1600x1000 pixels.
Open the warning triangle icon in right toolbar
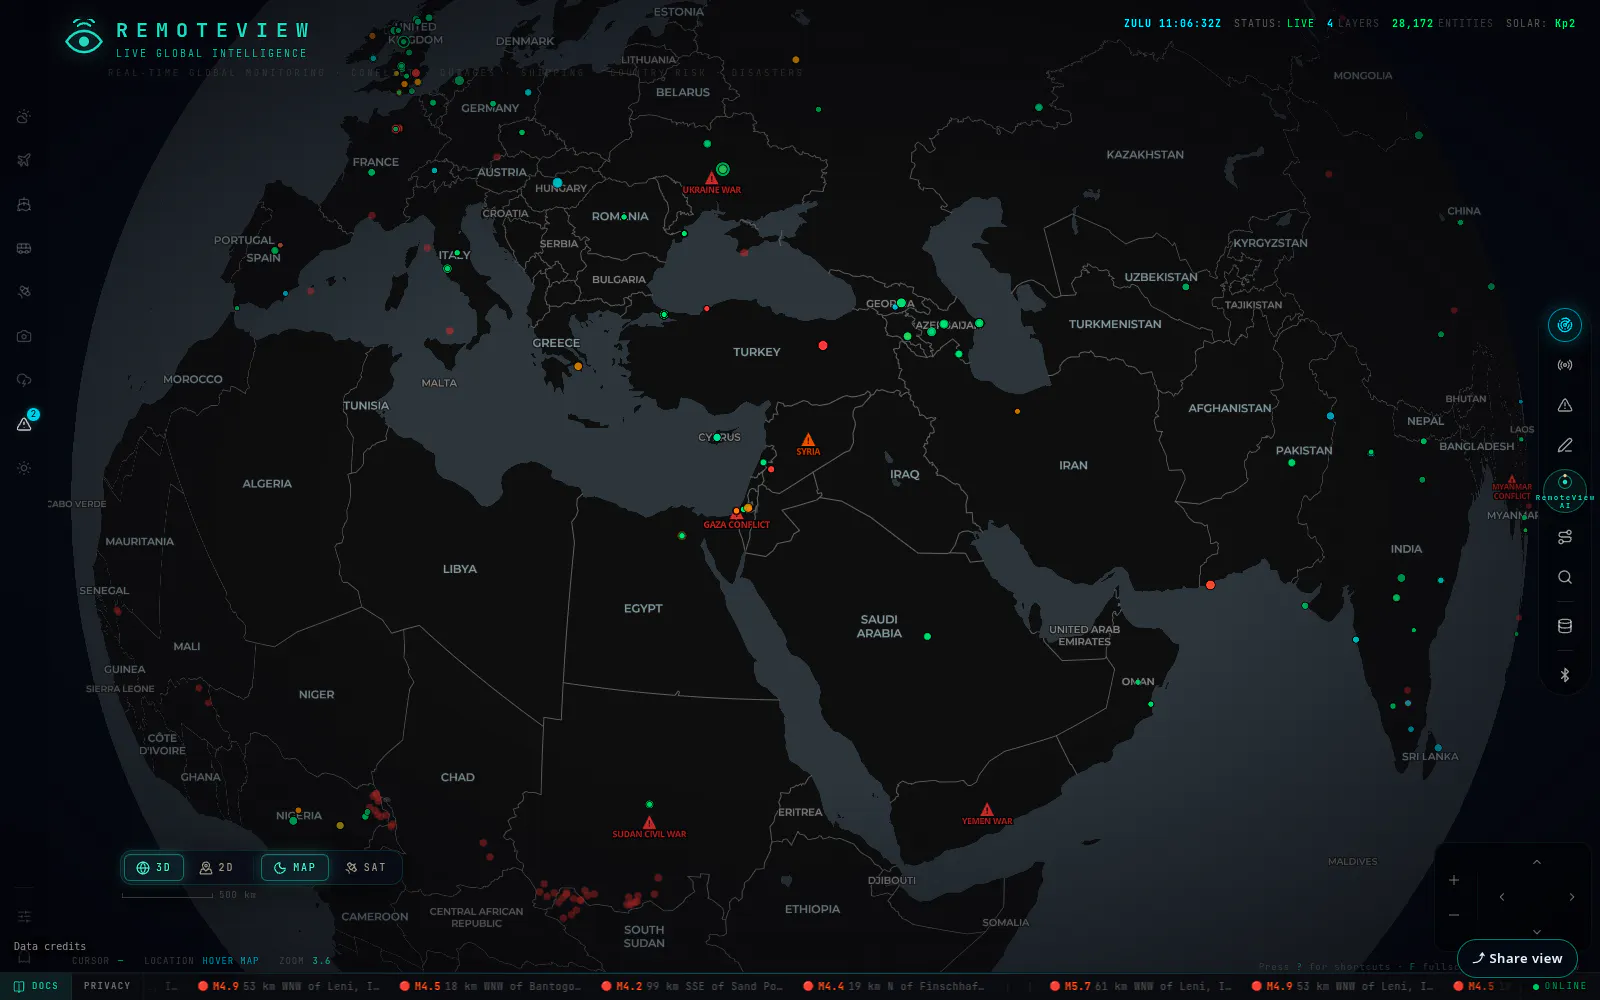[x=1565, y=405]
